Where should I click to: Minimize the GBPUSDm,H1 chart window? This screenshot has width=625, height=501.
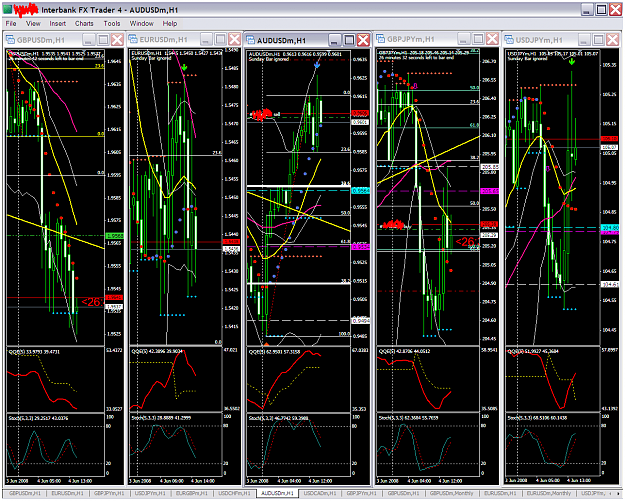89,40
